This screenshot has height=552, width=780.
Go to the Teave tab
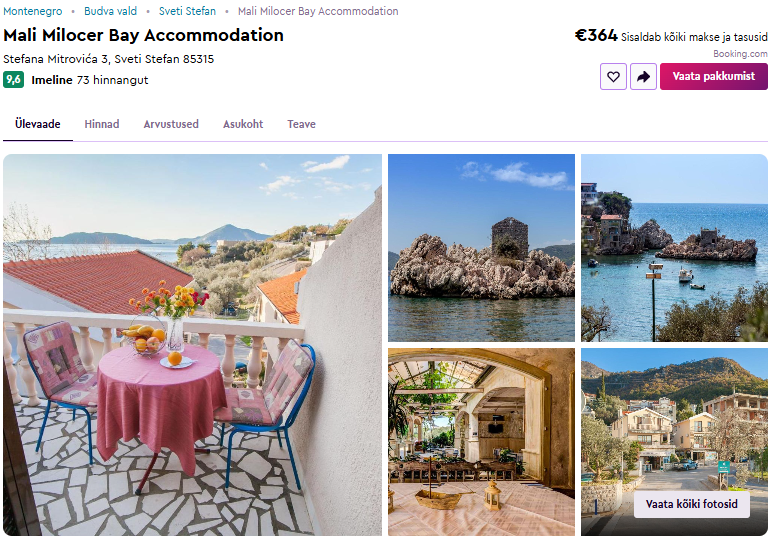(x=301, y=124)
